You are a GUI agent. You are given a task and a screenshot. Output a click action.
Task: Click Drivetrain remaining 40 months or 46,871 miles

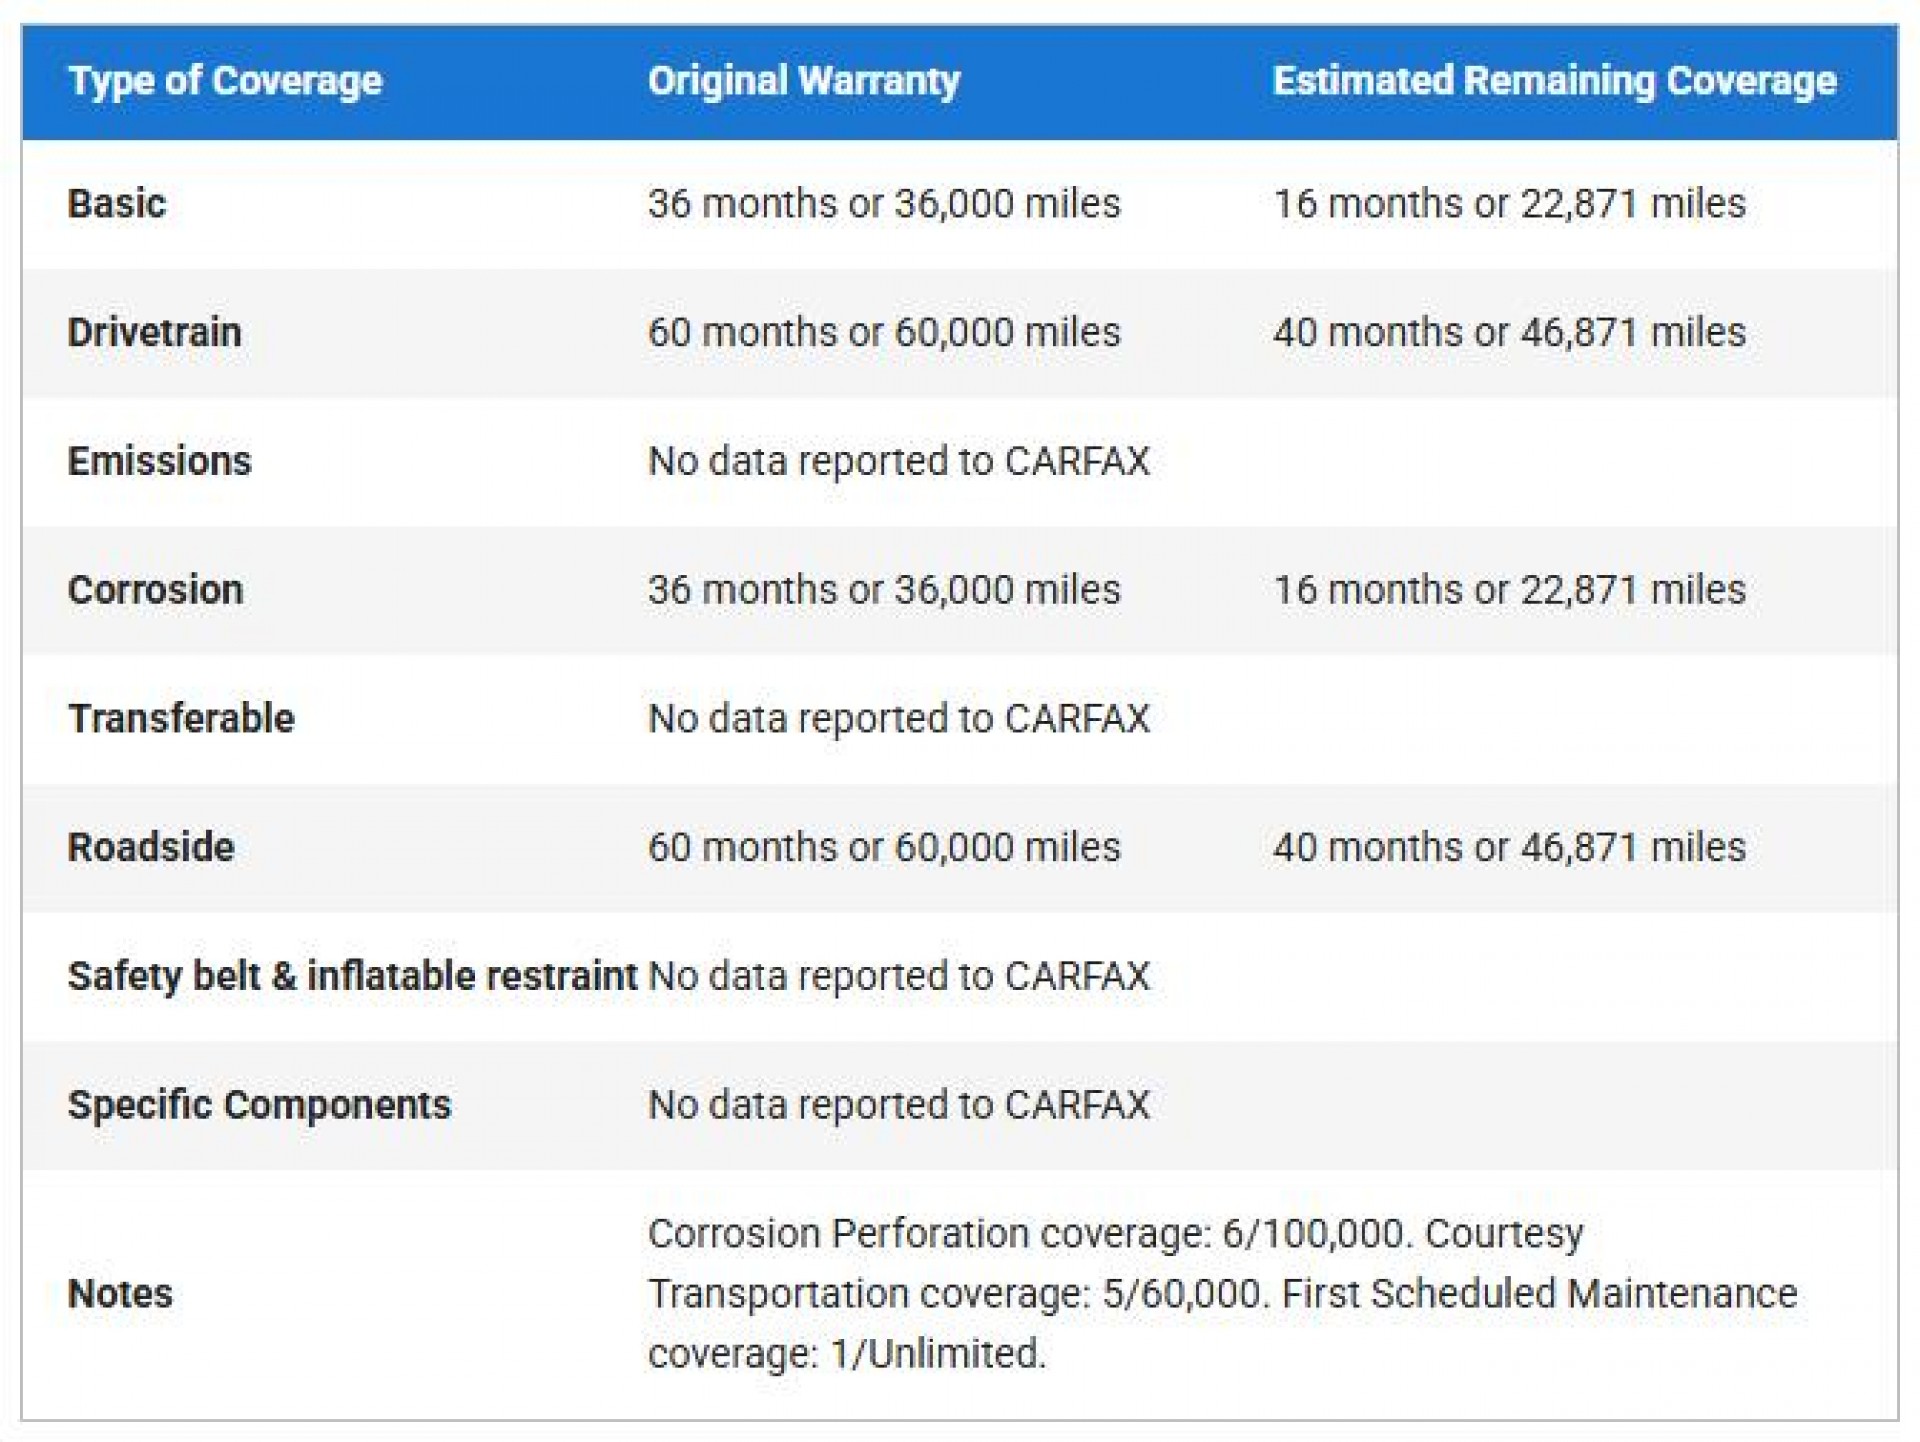(x=1509, y=332)
